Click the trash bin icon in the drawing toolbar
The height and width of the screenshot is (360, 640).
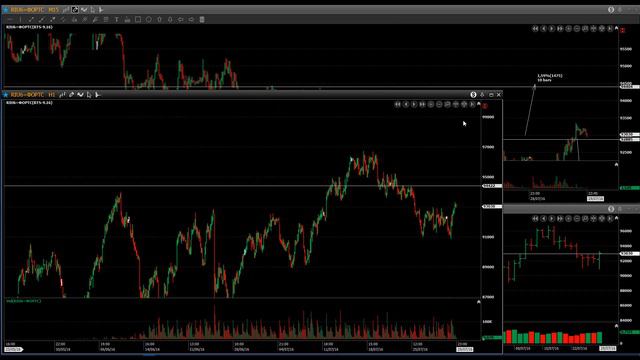(202, 20)
